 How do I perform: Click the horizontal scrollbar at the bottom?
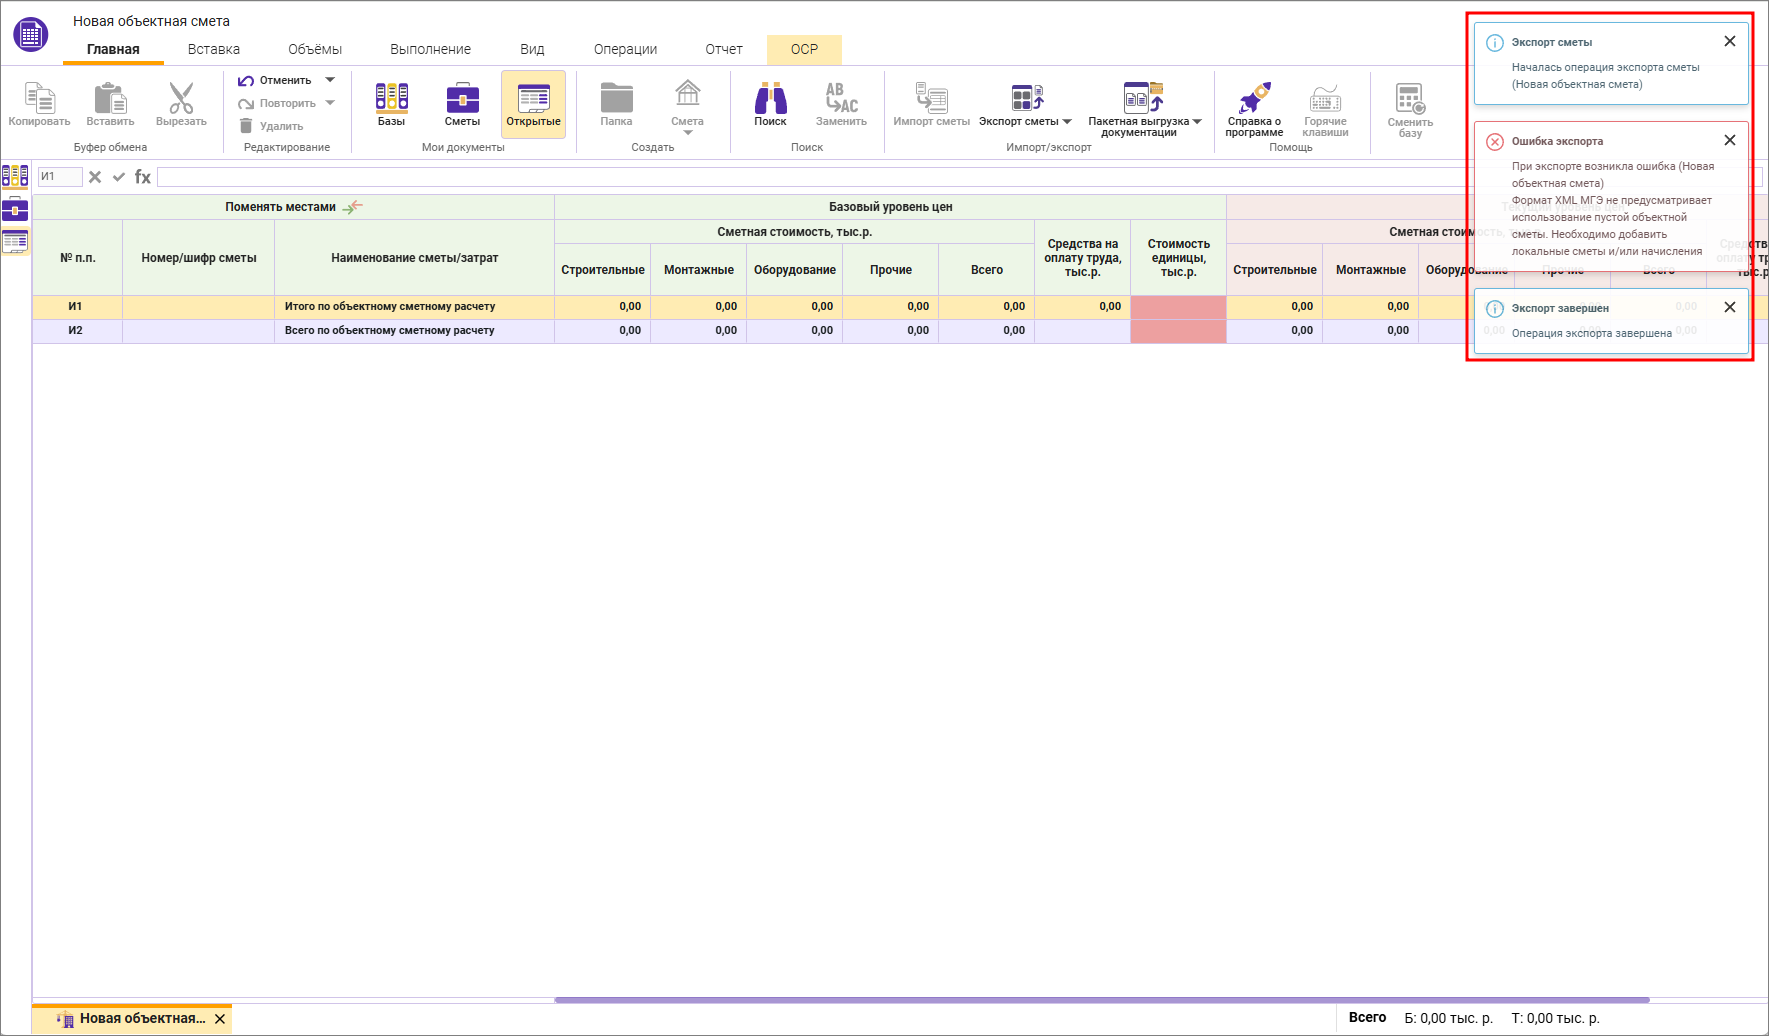1100,1000
